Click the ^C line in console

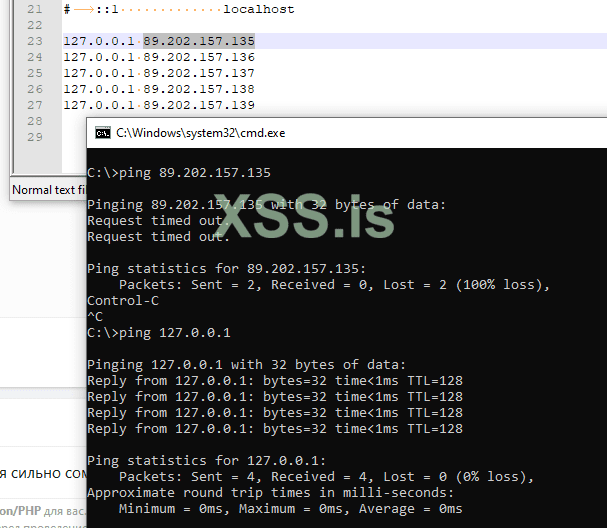click(95, 317)
